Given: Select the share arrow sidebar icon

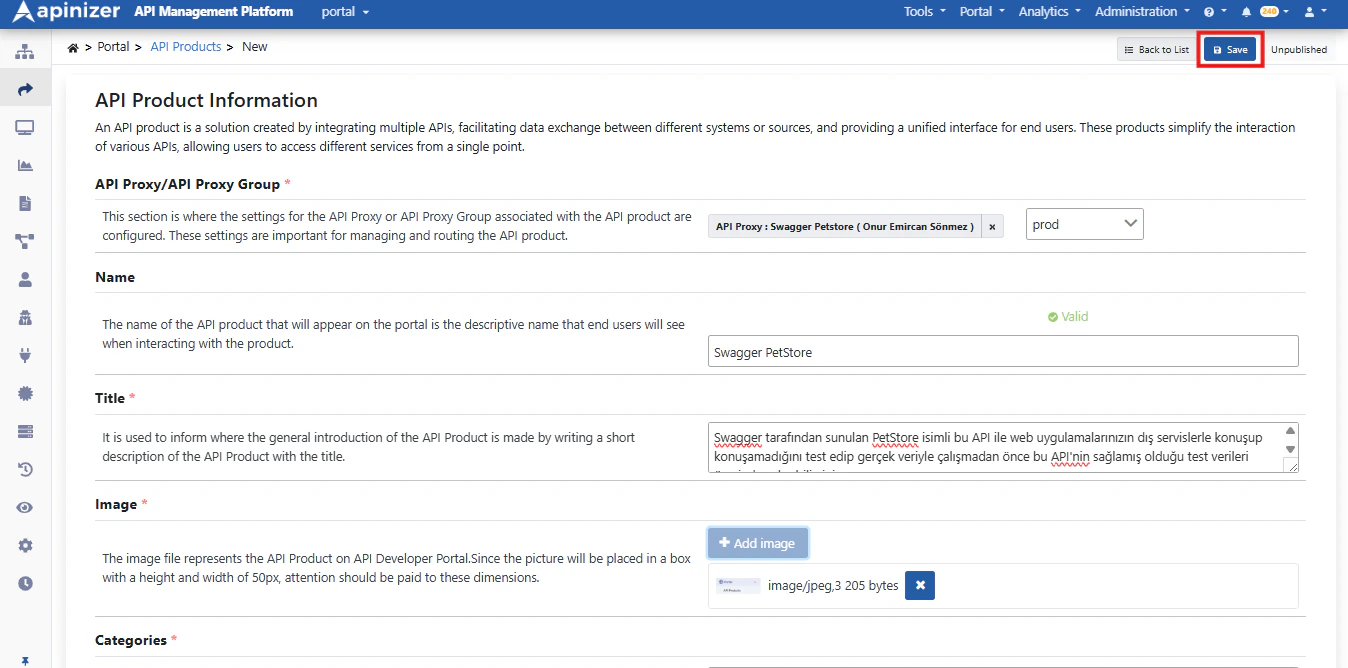Looking at the screenshot, I should 25,89.
